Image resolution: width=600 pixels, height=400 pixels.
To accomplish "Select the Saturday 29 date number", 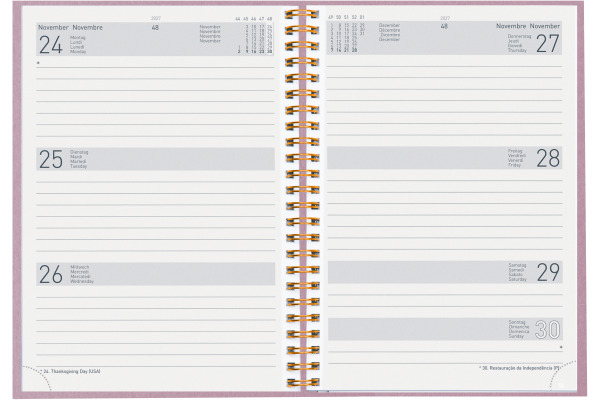I will coord(548,272).
